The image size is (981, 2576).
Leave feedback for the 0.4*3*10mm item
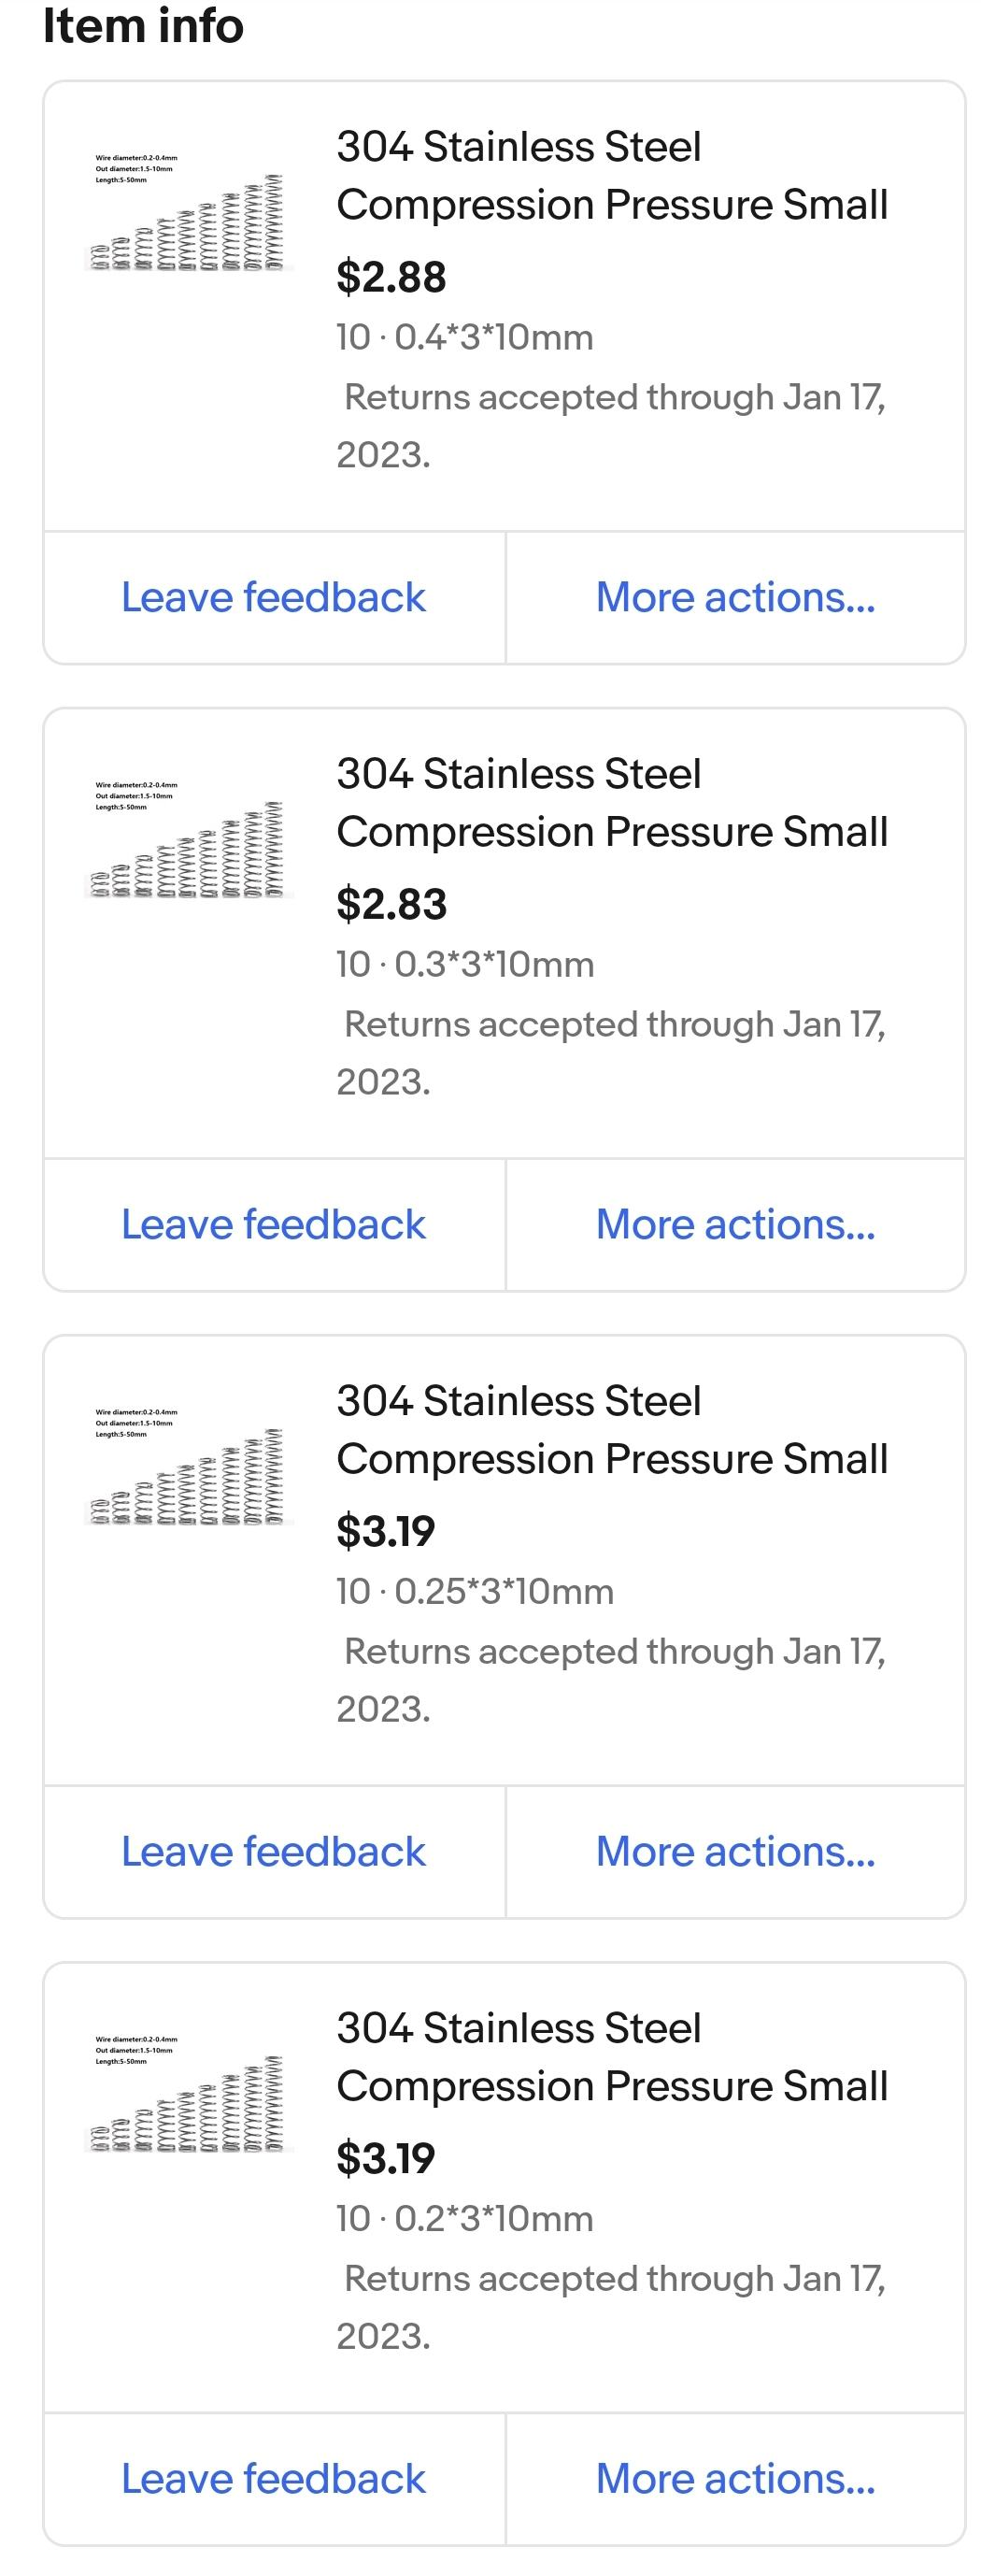[x=273, y=597]
